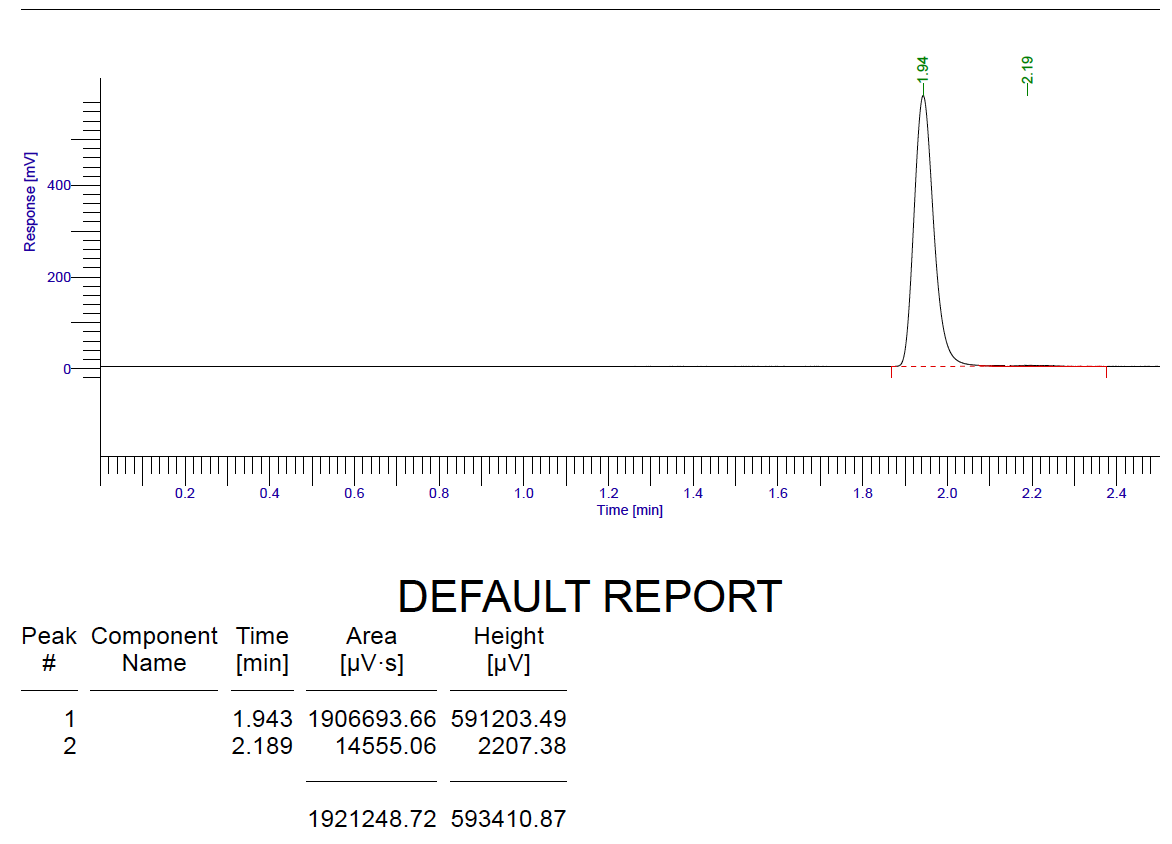The width and height of the screenshot is (1172, 844).
Task: Click the height value 591203.49 for peak 1
Action: [x=507, y=719]
